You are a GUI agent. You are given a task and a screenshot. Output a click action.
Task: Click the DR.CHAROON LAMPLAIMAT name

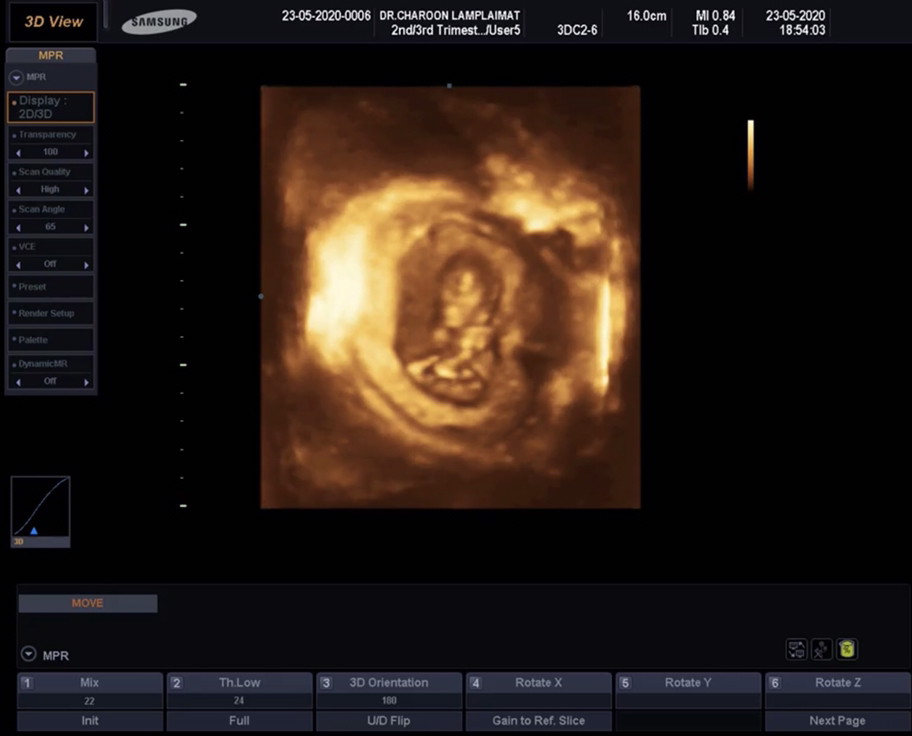point(450,16)
